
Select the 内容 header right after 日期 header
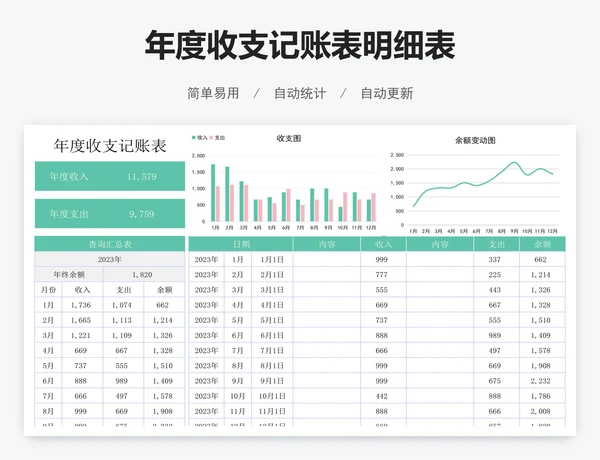tap(327, 244)
